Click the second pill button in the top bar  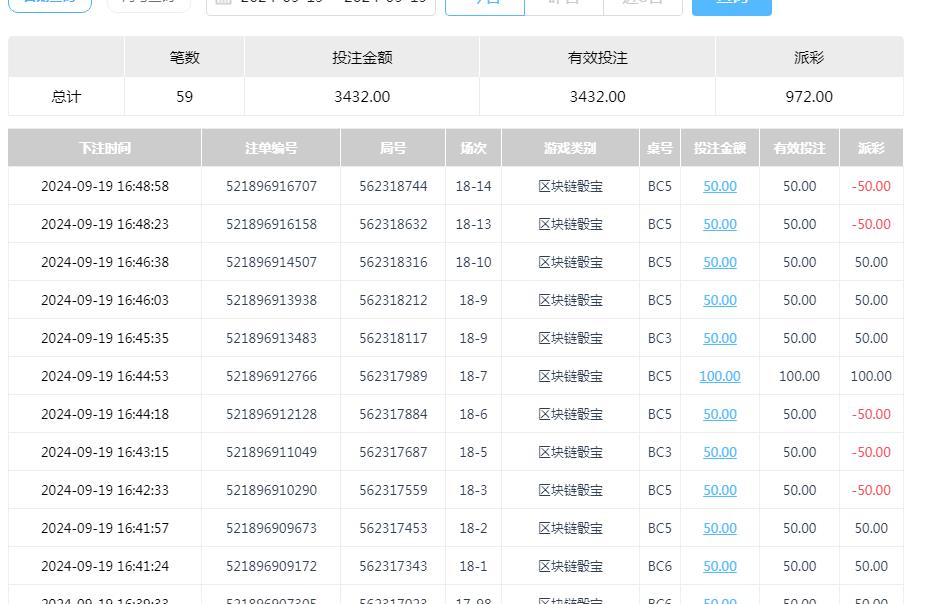point(148,5)
